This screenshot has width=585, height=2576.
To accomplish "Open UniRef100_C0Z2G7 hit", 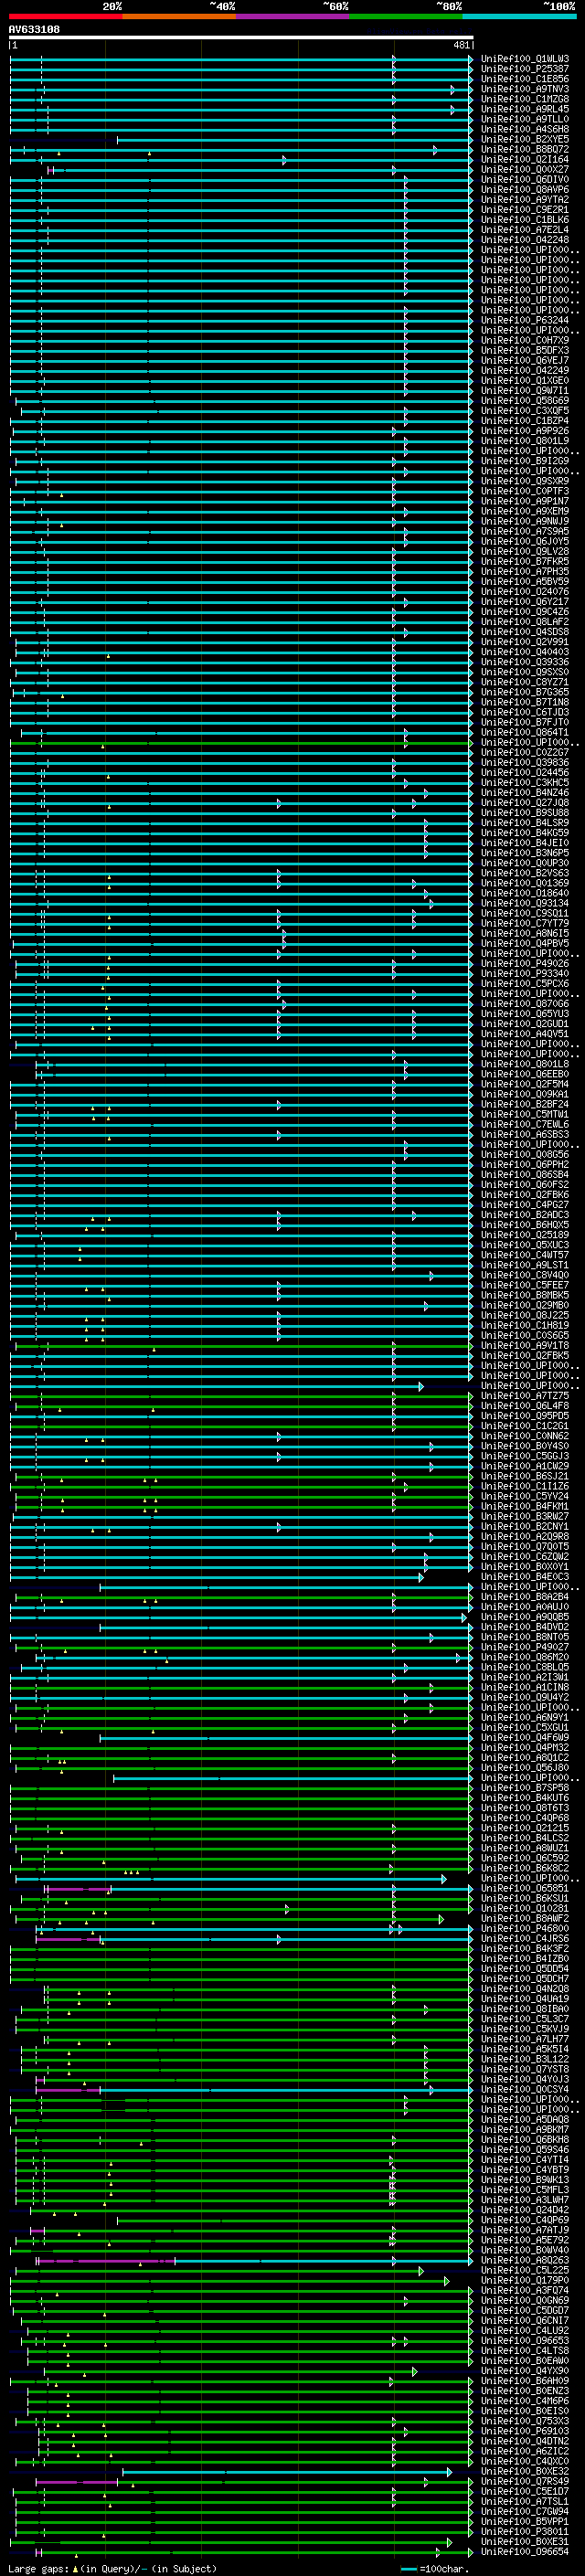I will (524, 753).
